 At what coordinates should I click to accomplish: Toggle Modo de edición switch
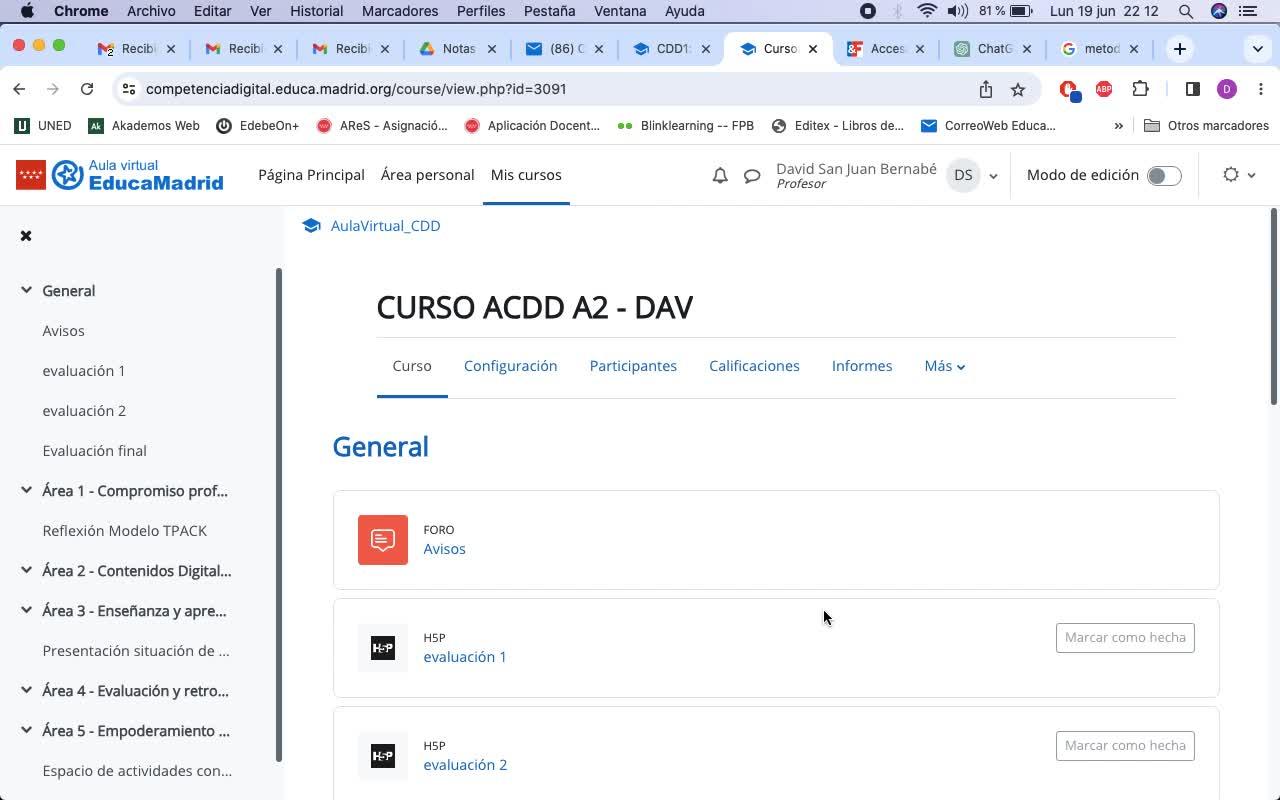tap(1164, 176)
